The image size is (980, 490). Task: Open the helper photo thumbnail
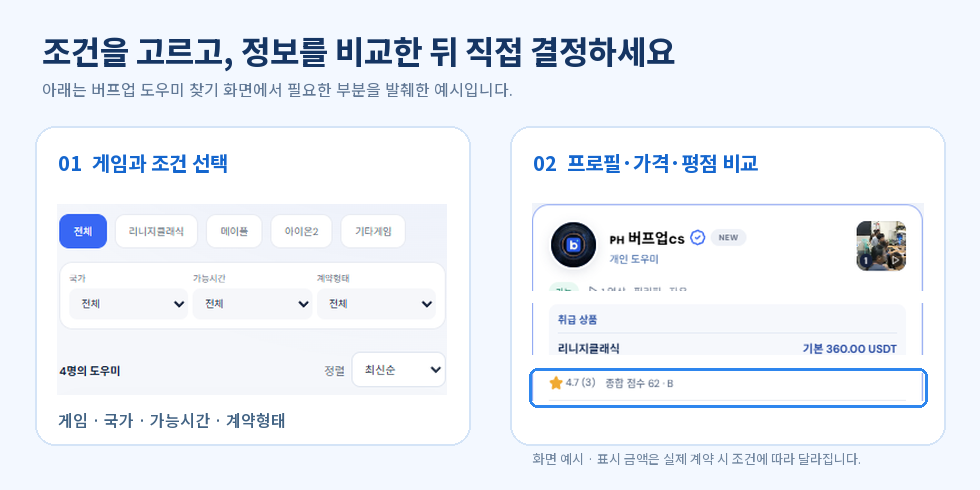(881, 246)
